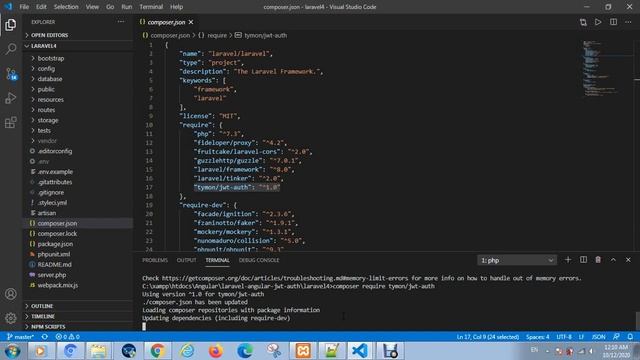Switch to the OUTPUT panel tab
The height and width of the screenshot is (360, 640).
coord(187,260)
